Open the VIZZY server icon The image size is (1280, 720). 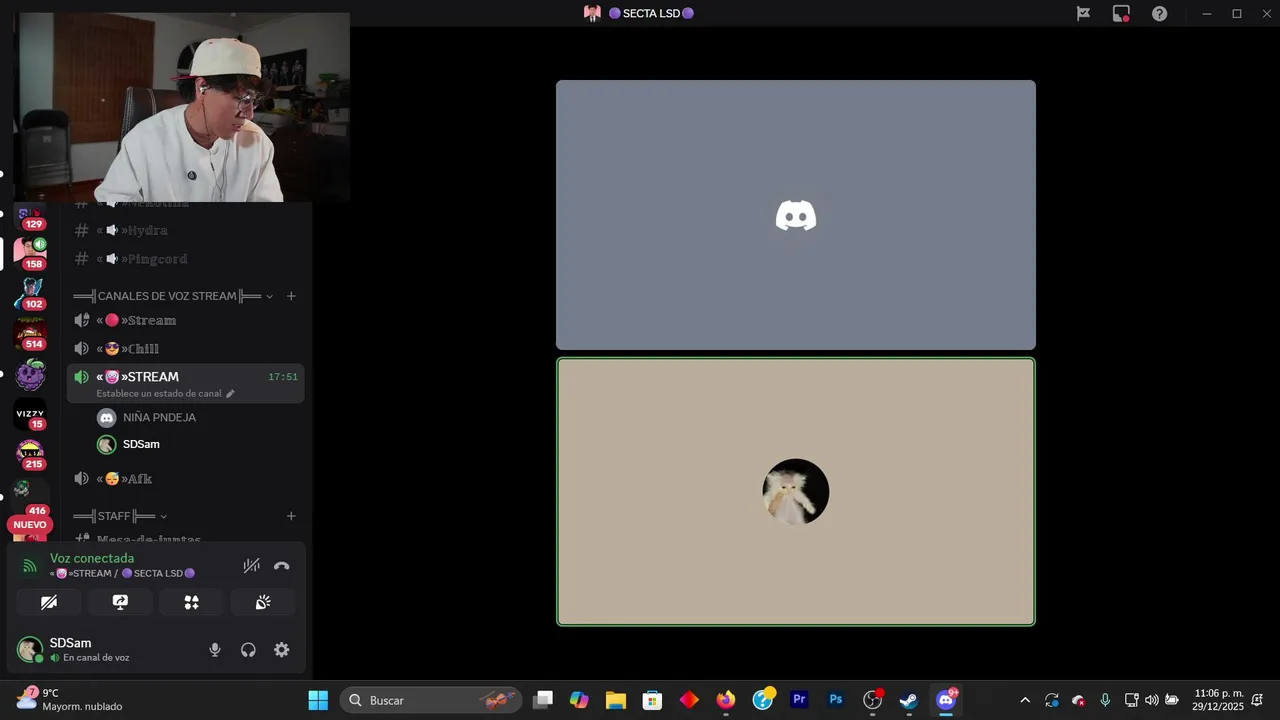[30, 414]
